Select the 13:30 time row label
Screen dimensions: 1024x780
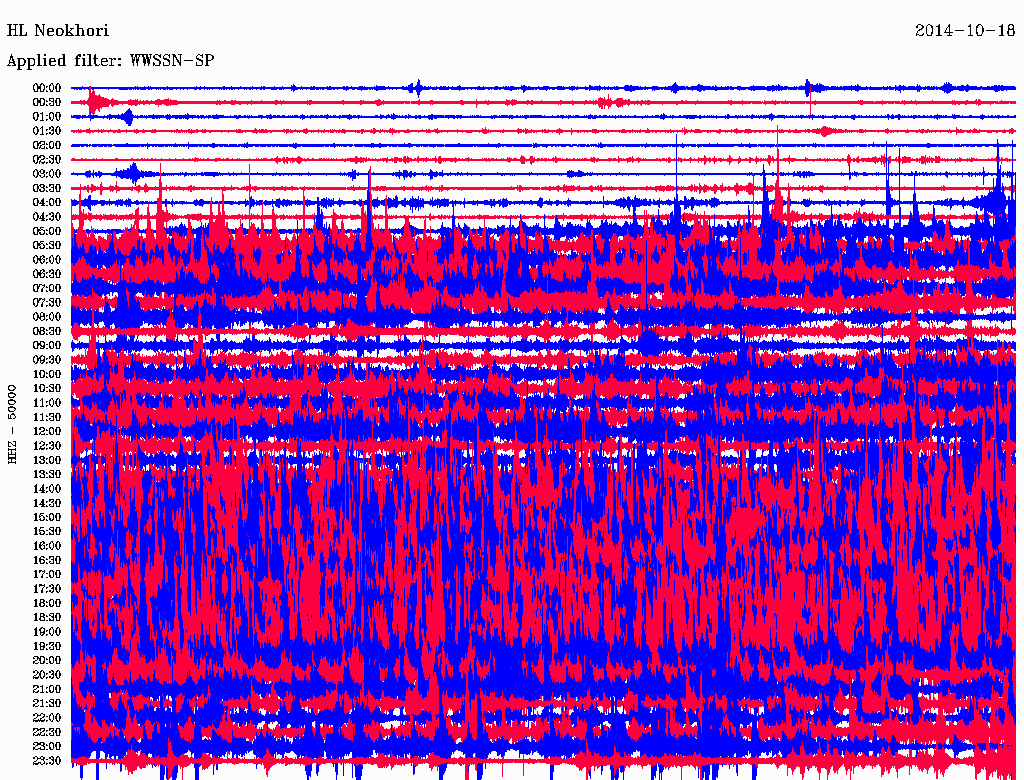click(47, 475)
